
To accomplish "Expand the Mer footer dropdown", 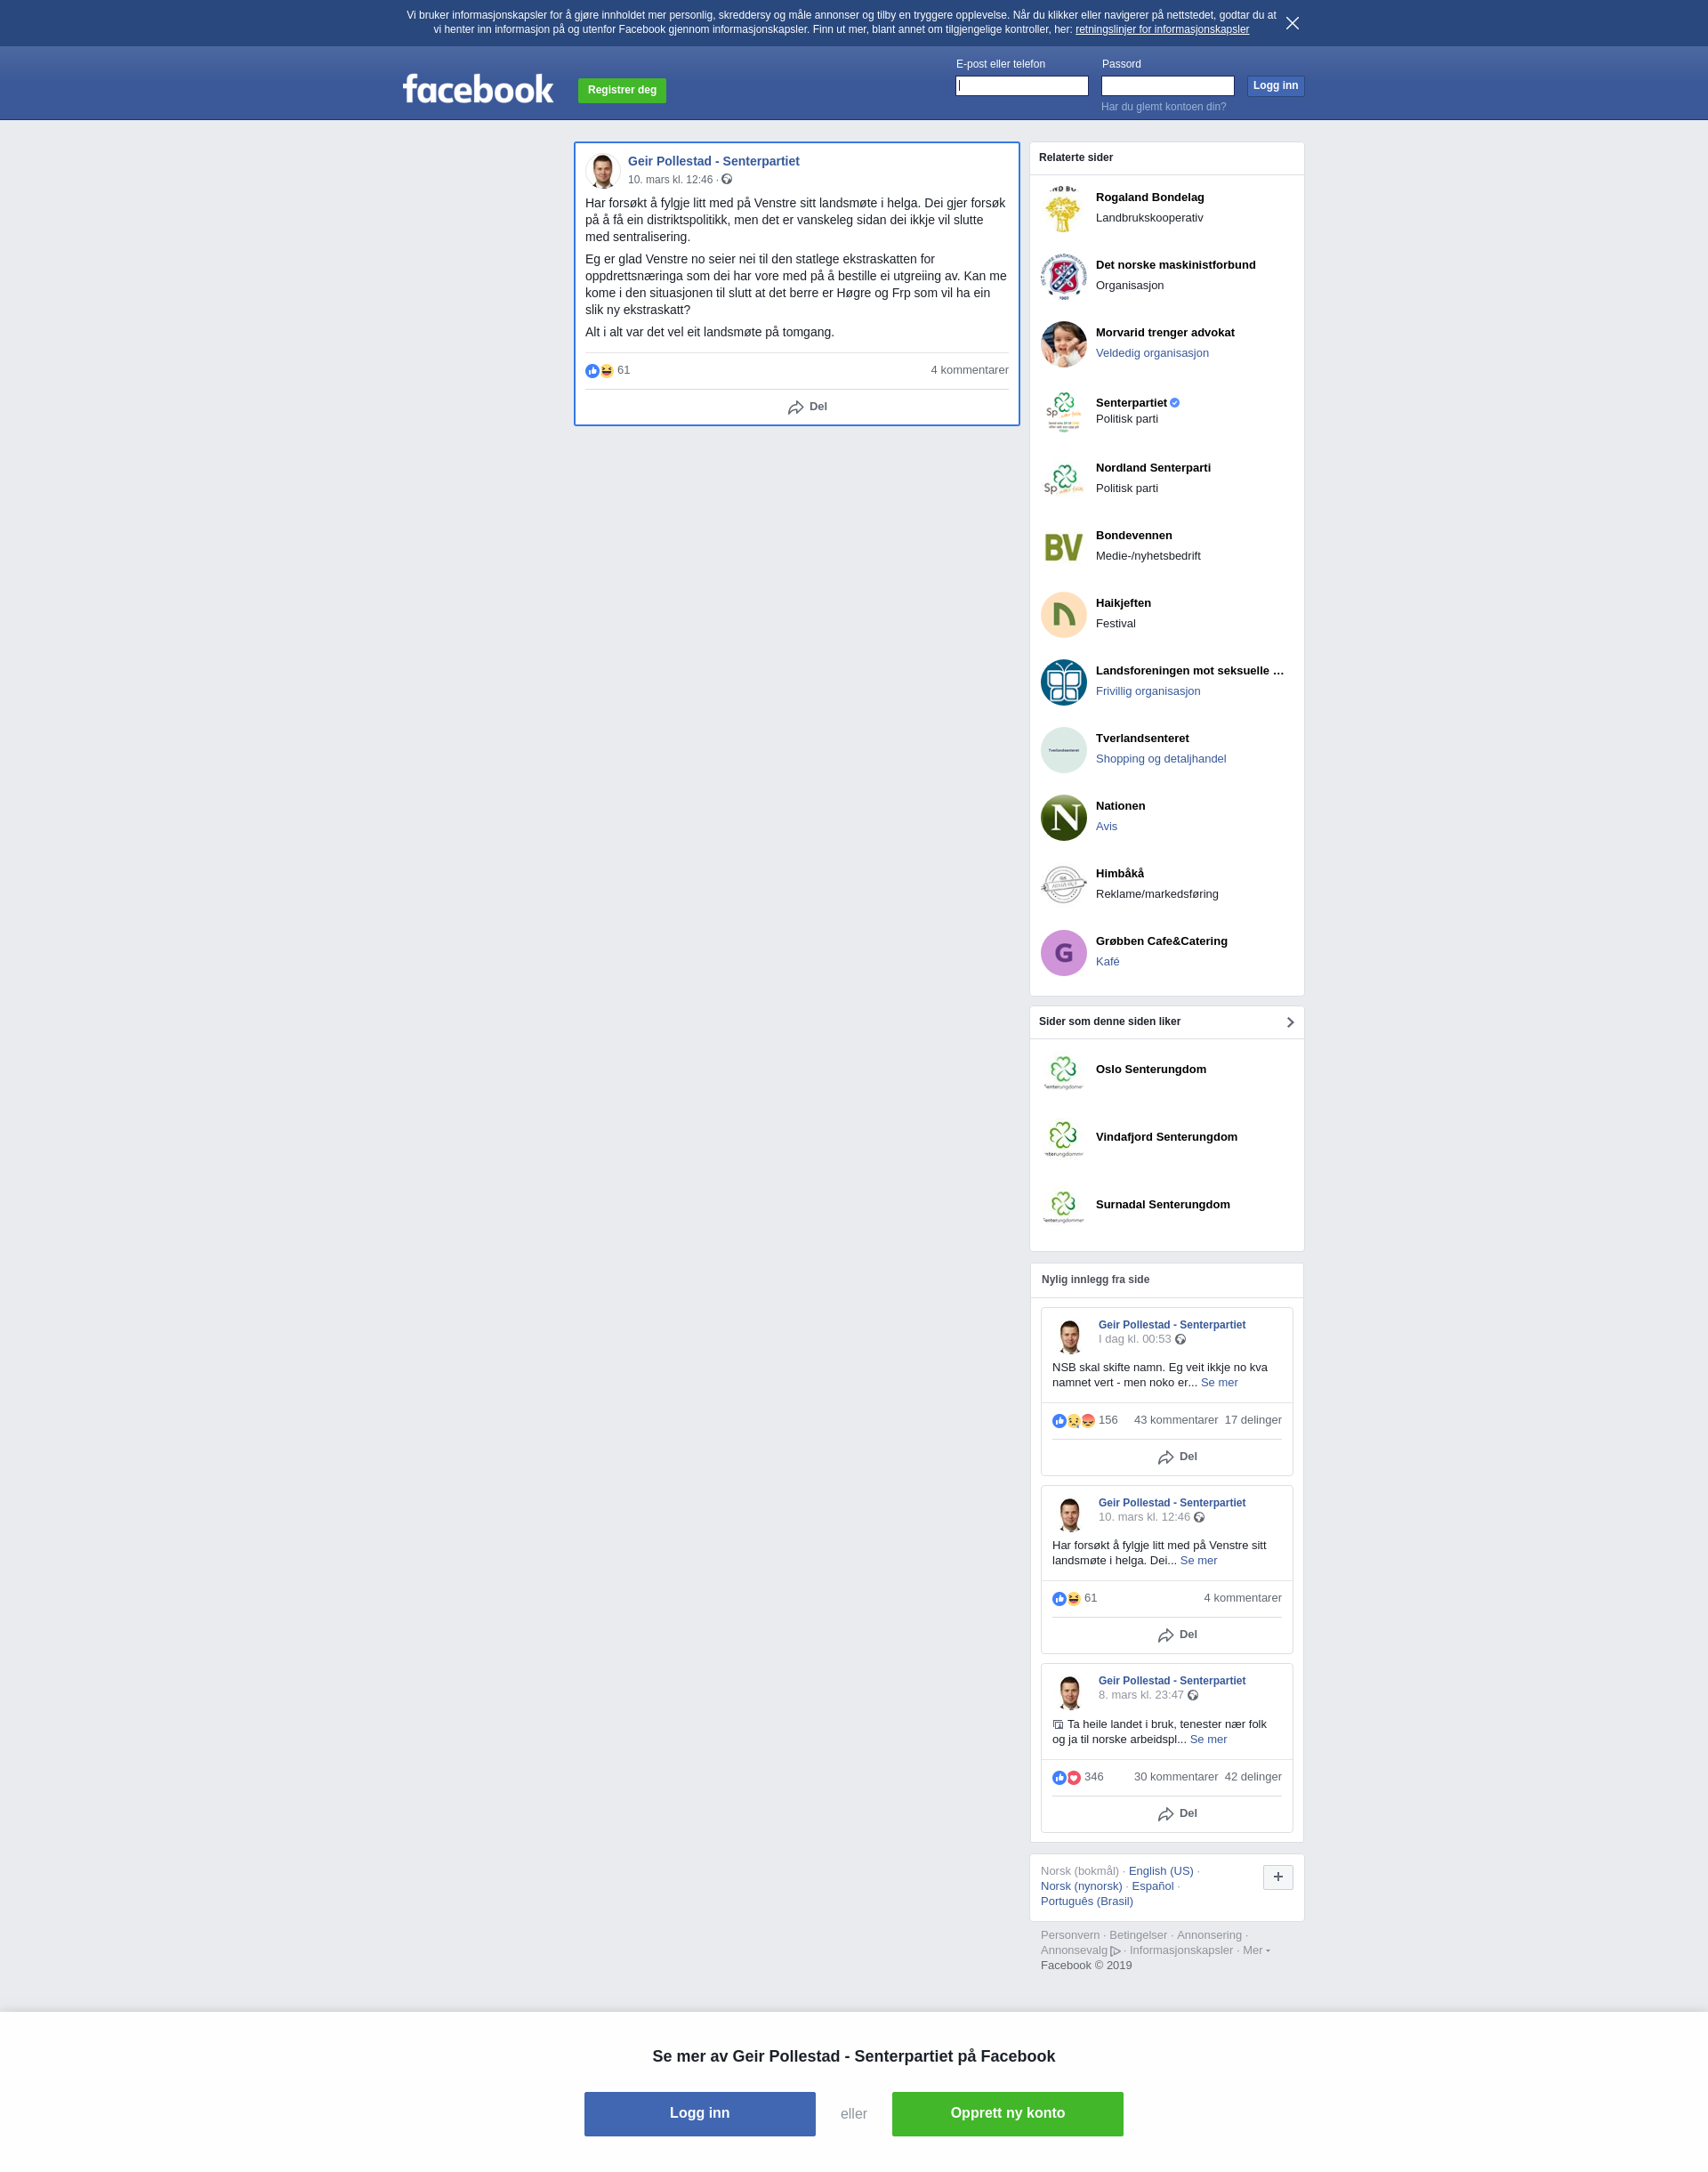I will (1256, 1950).
